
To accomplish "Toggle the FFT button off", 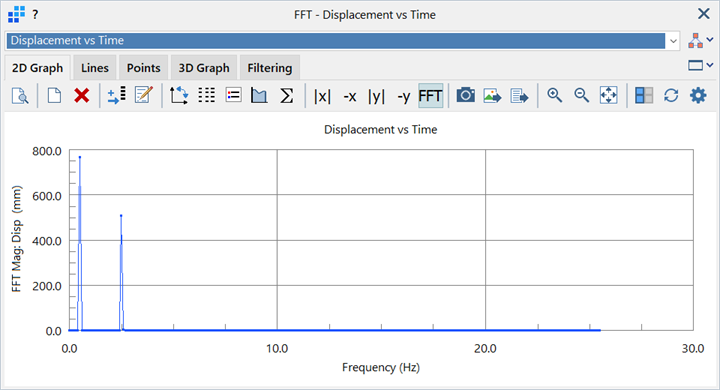I will coord(430,96).
